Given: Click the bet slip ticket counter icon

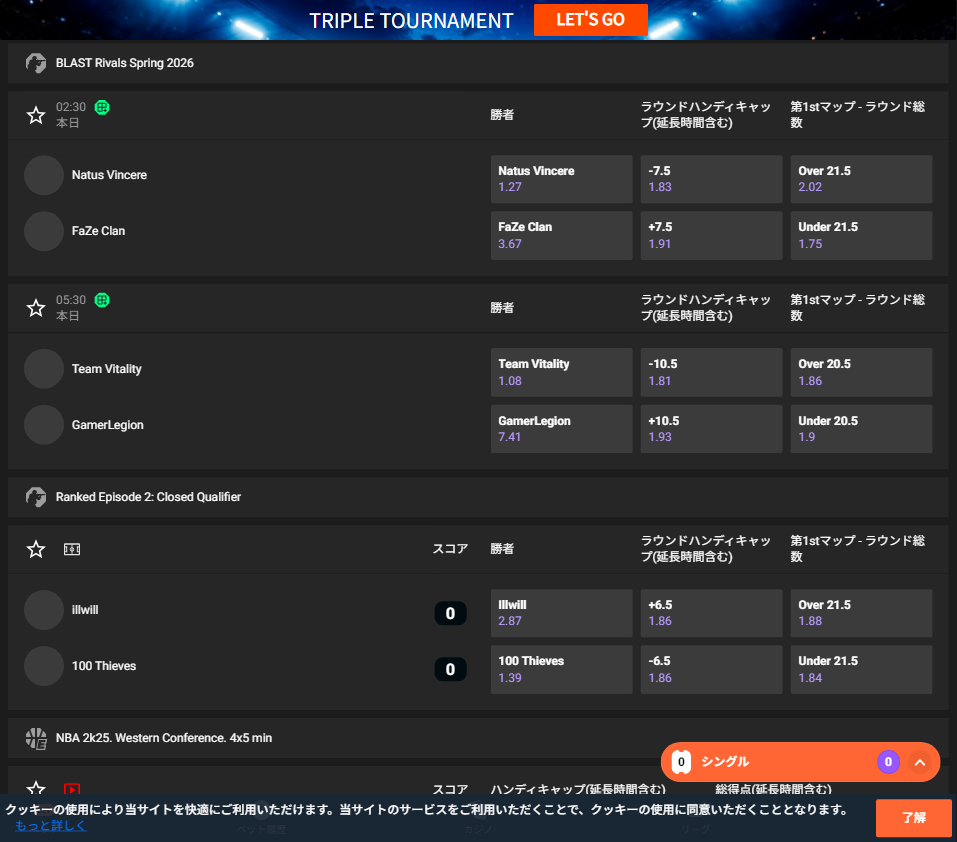Looking at the screenshot, I should click(x=681, y=762).
